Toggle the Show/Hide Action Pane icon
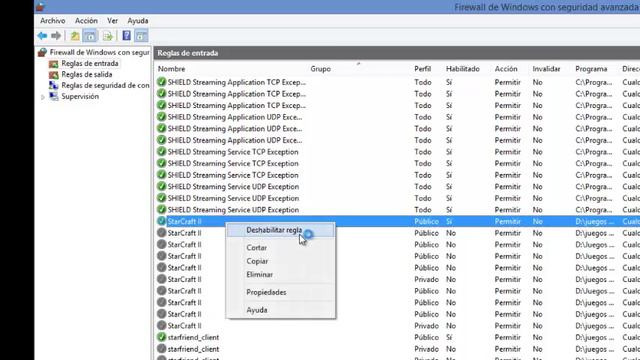This screenshot has width=640, height=360. click(141, 36)
